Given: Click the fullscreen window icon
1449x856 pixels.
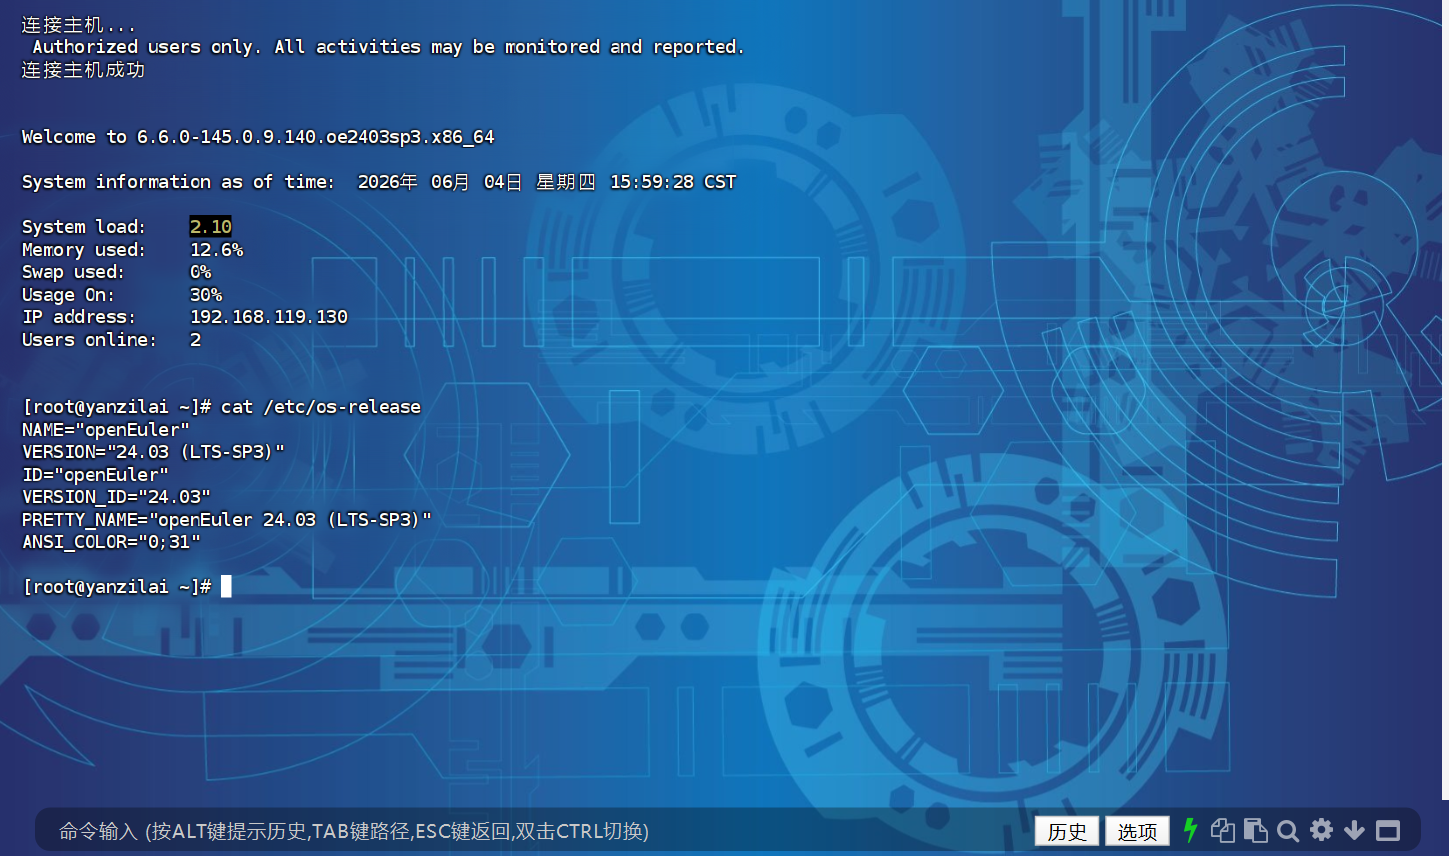Looking at the screenshot, I should [1388, 830].
